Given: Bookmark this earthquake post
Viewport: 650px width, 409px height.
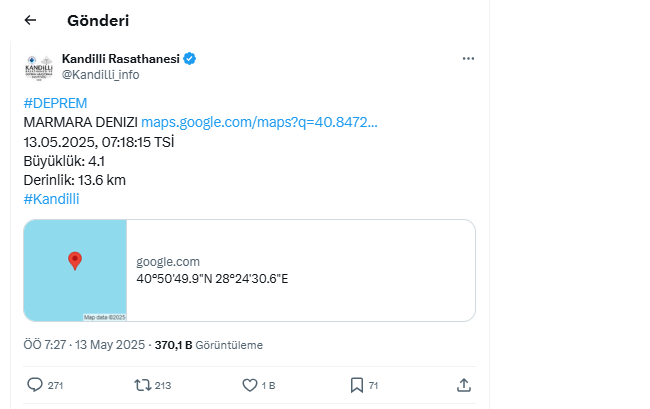Looking at the screenshot, I should (357, 384).
